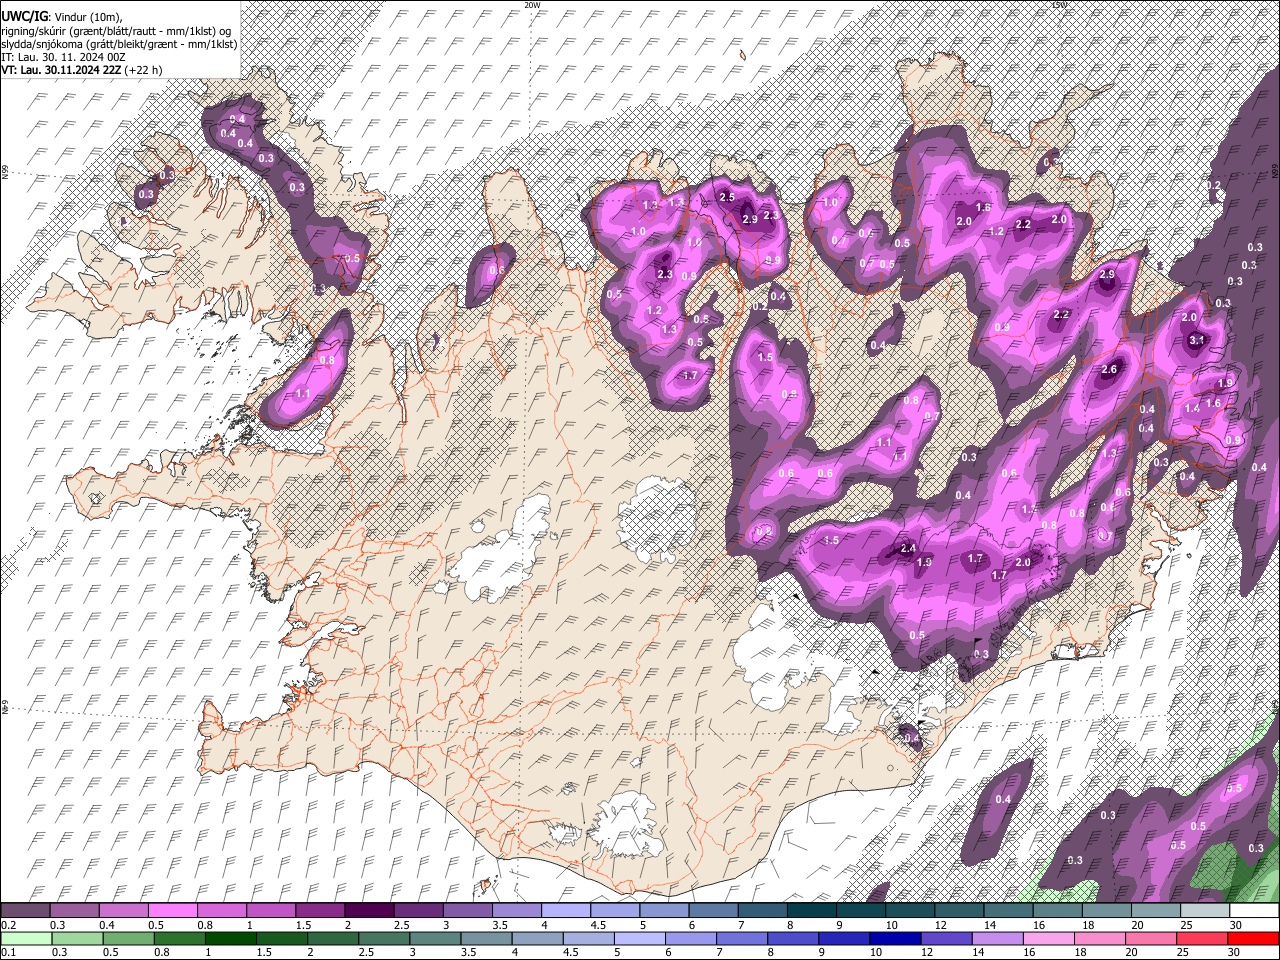Click the dark teal 8 swatch in purple-to-gray legend row
Image resolution: width=1280 pixels, height=960 pixels.
[x=811, y=911]
